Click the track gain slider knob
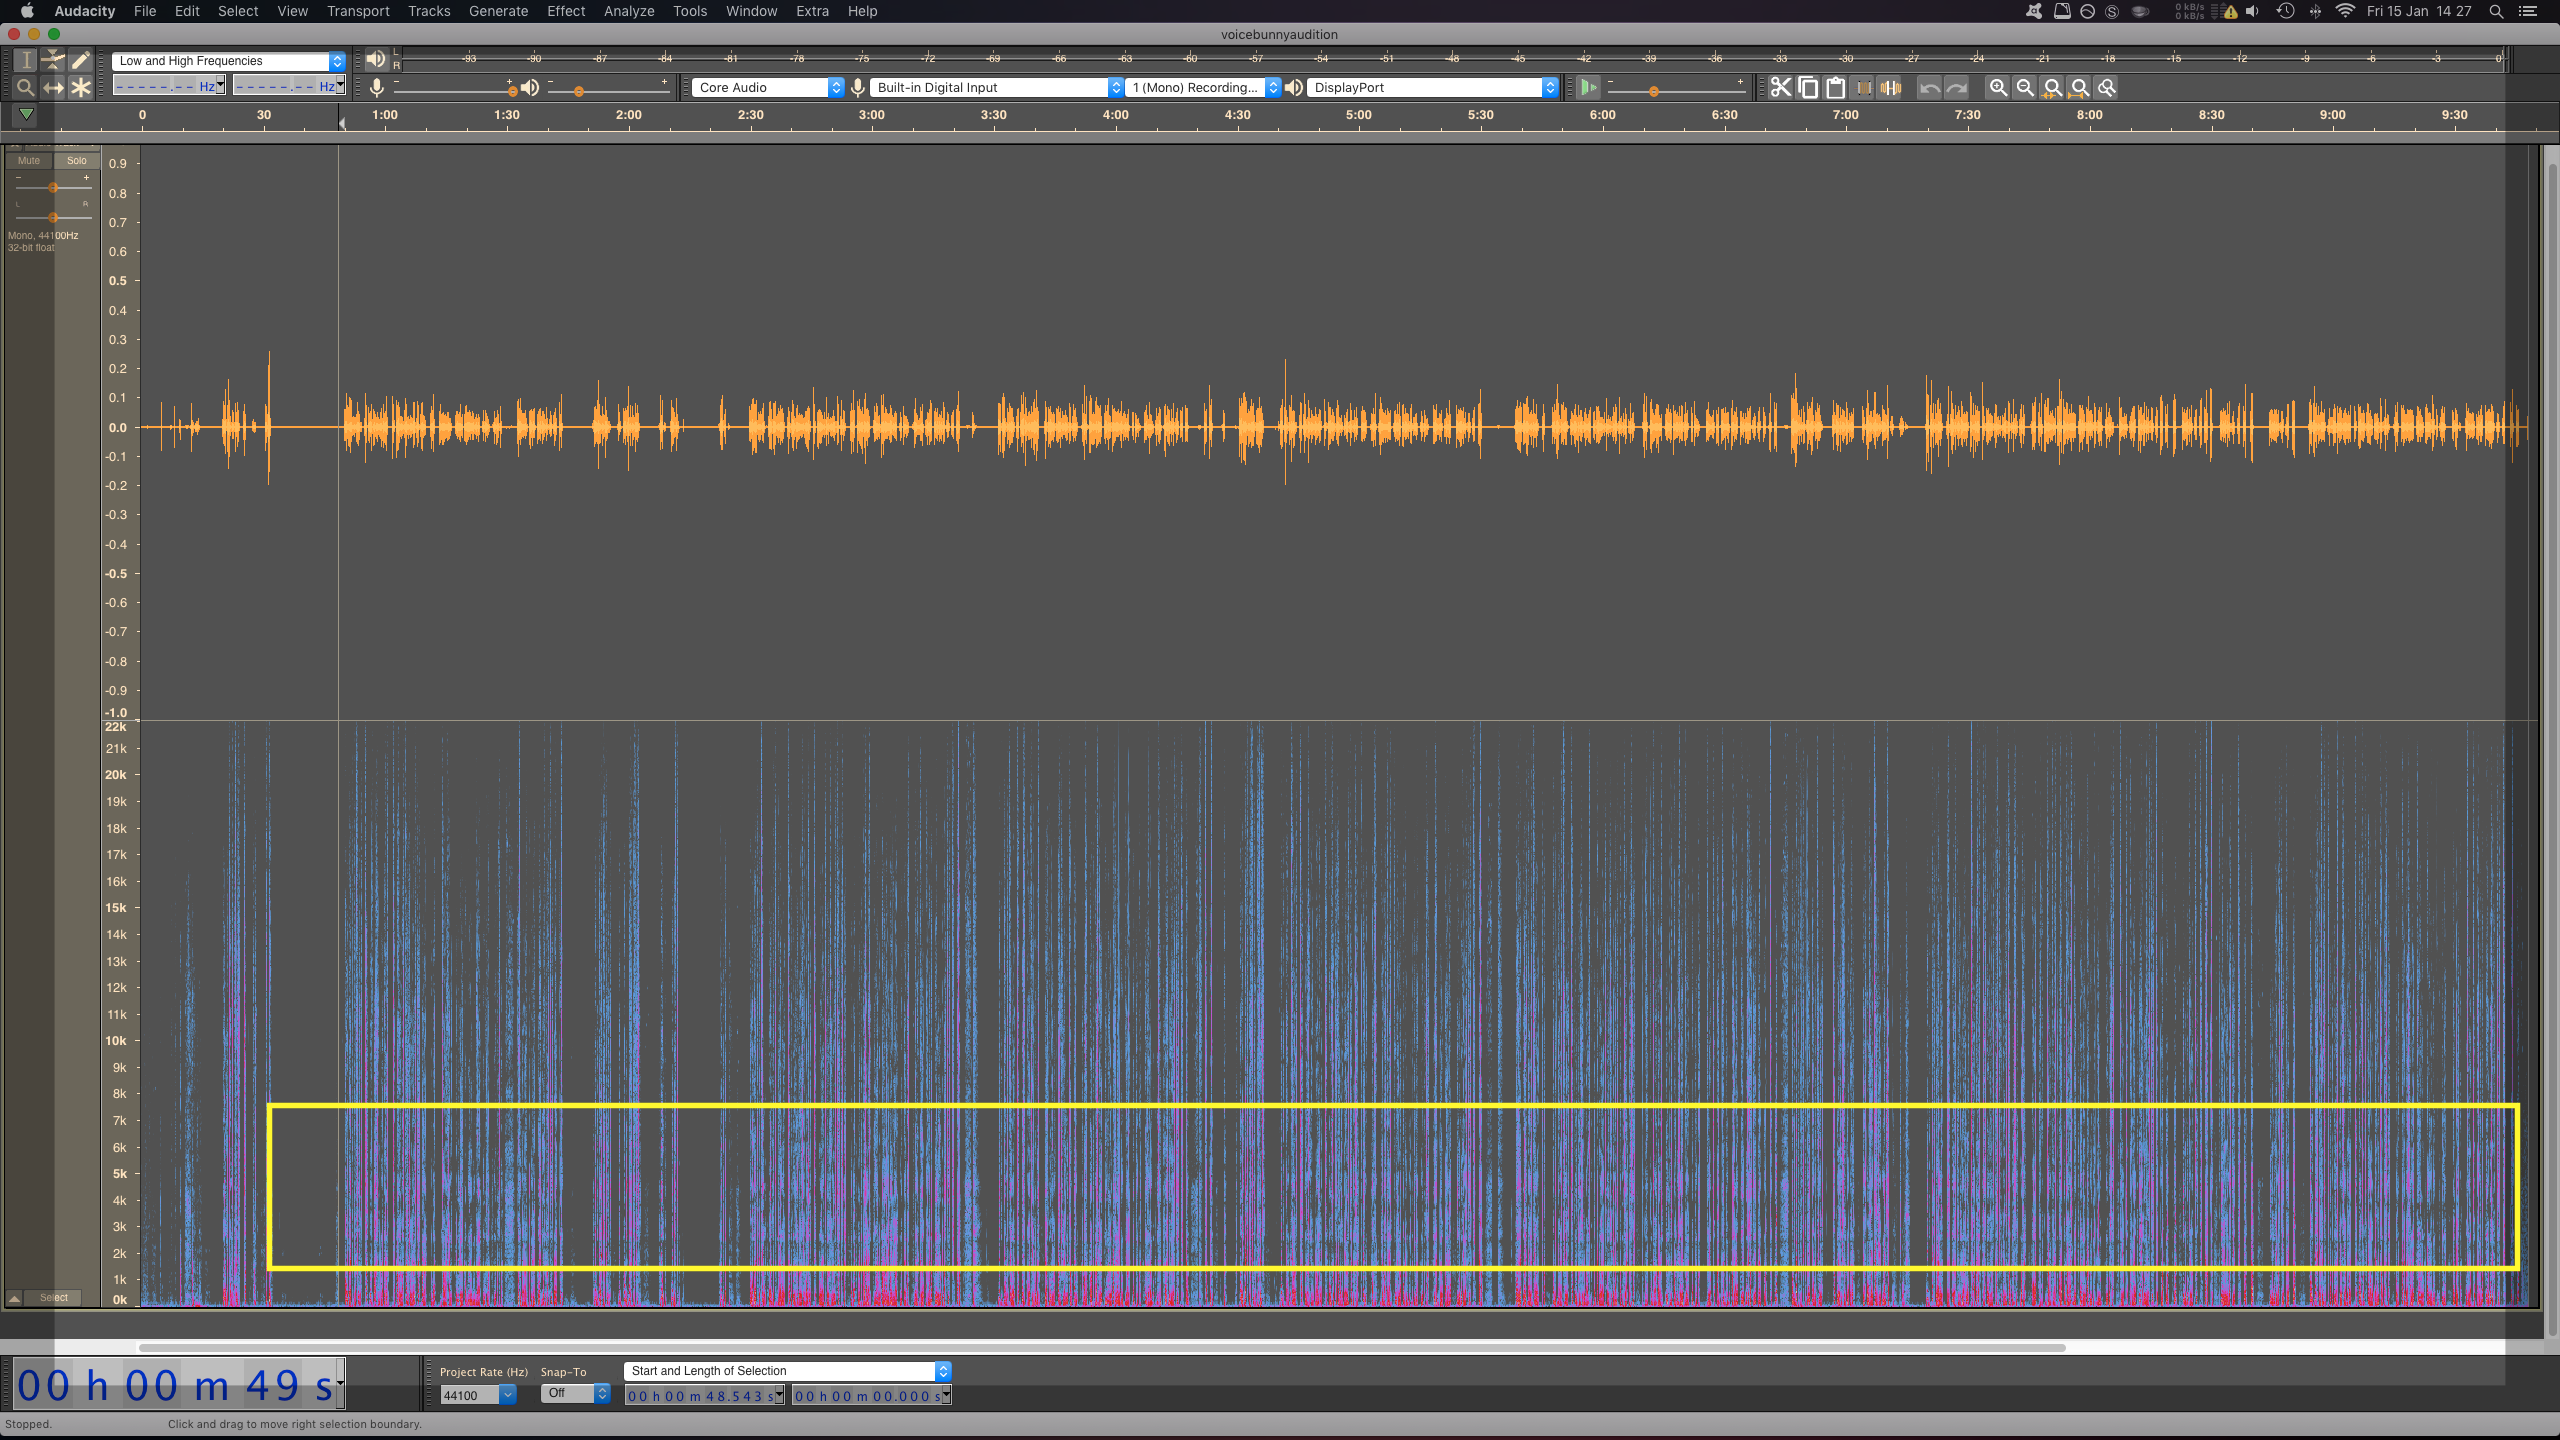Viewport: 2560px width, 1440px height. pyautogui.click(x=53, y=188)
